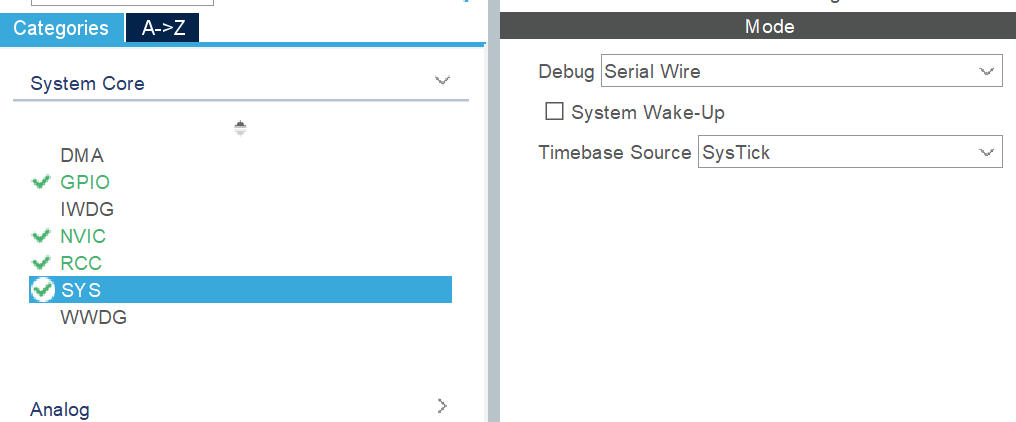Collapse the System Core category chevron
Viewport: 1016px width, 422px height.
point(442,81)
